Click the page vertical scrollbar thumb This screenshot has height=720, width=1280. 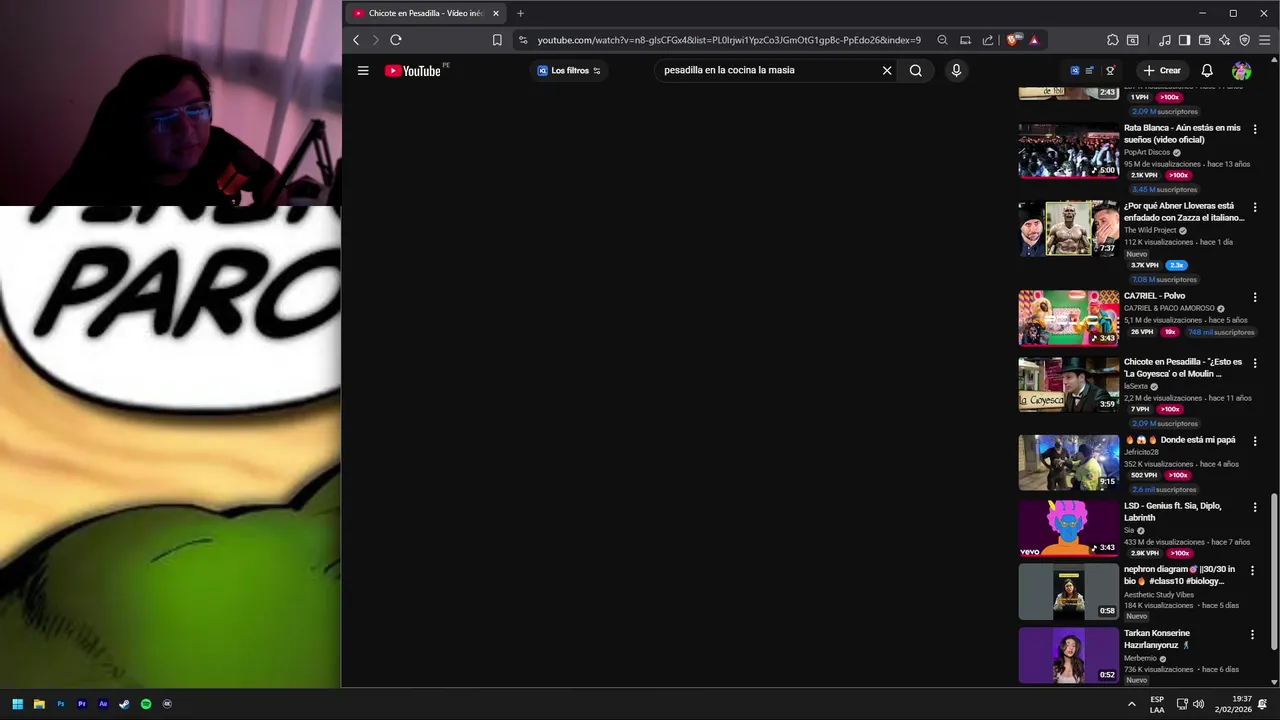point(1274,572)
